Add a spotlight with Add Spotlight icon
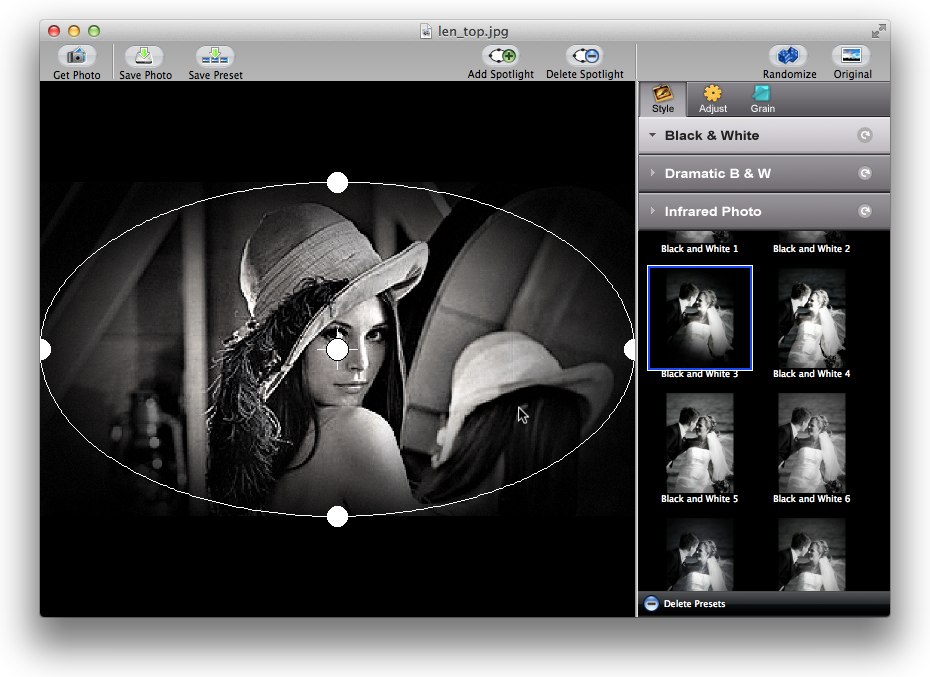930x677 pixels. (x=502, y=56)
